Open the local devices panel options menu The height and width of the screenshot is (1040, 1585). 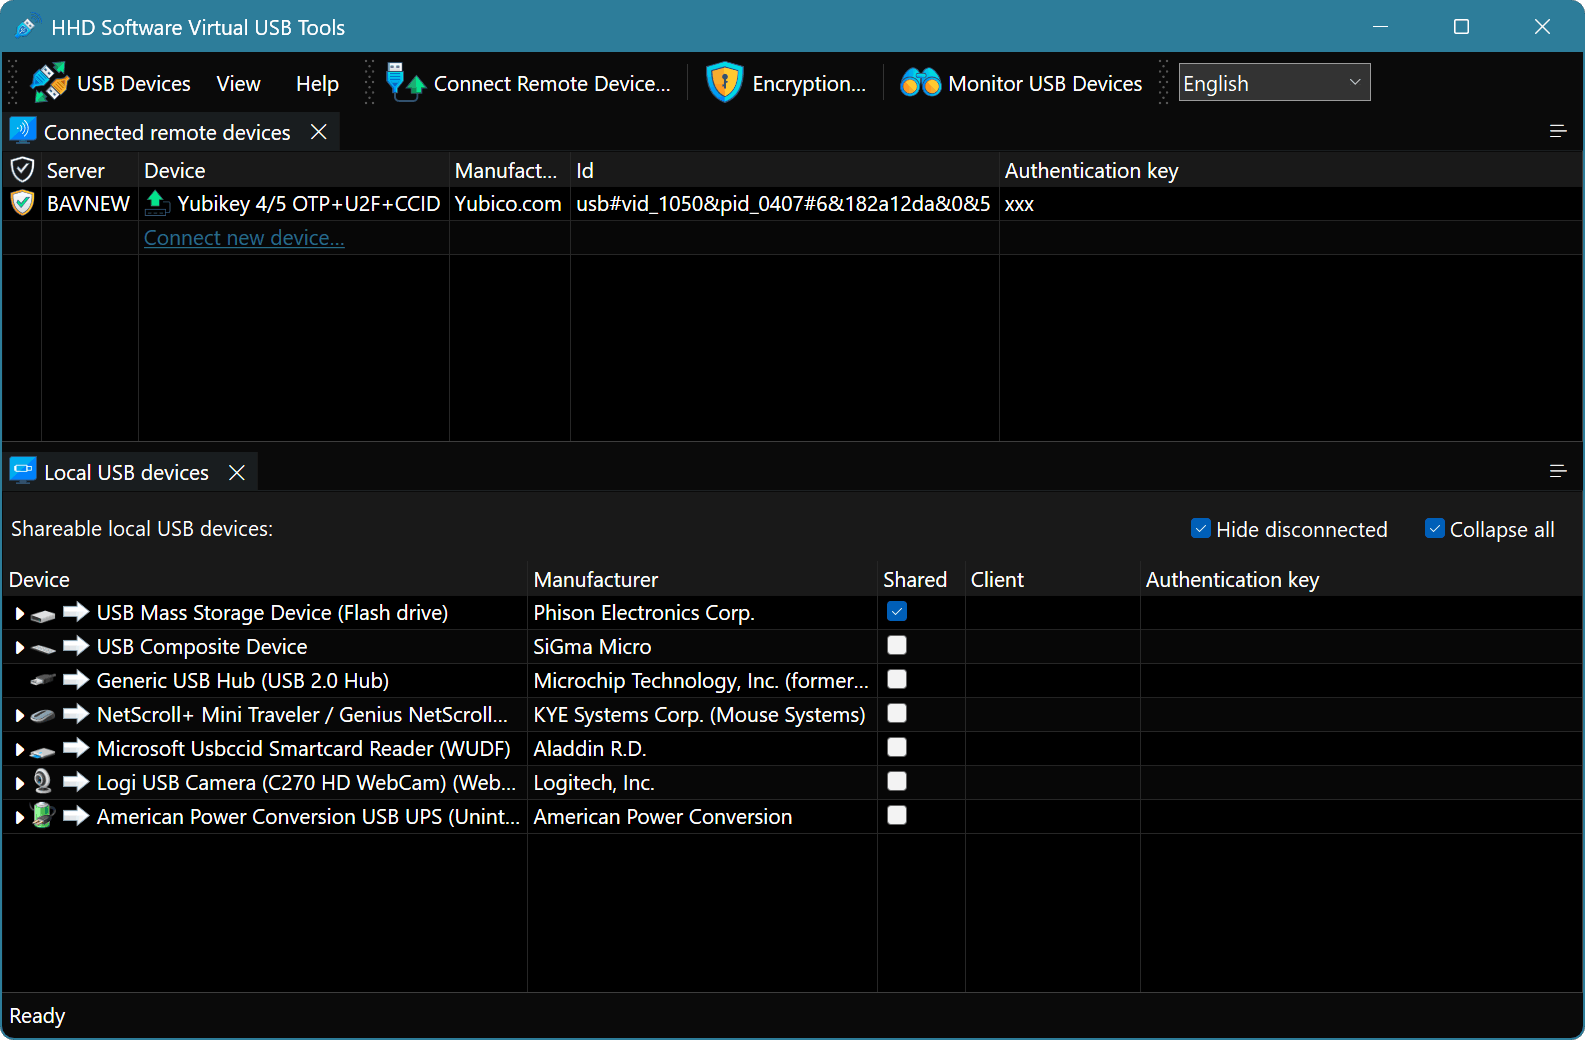1558,471
